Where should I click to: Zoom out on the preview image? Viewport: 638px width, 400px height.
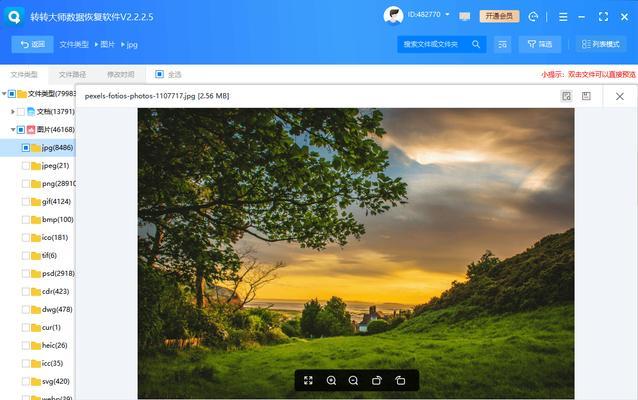[353, 380]
